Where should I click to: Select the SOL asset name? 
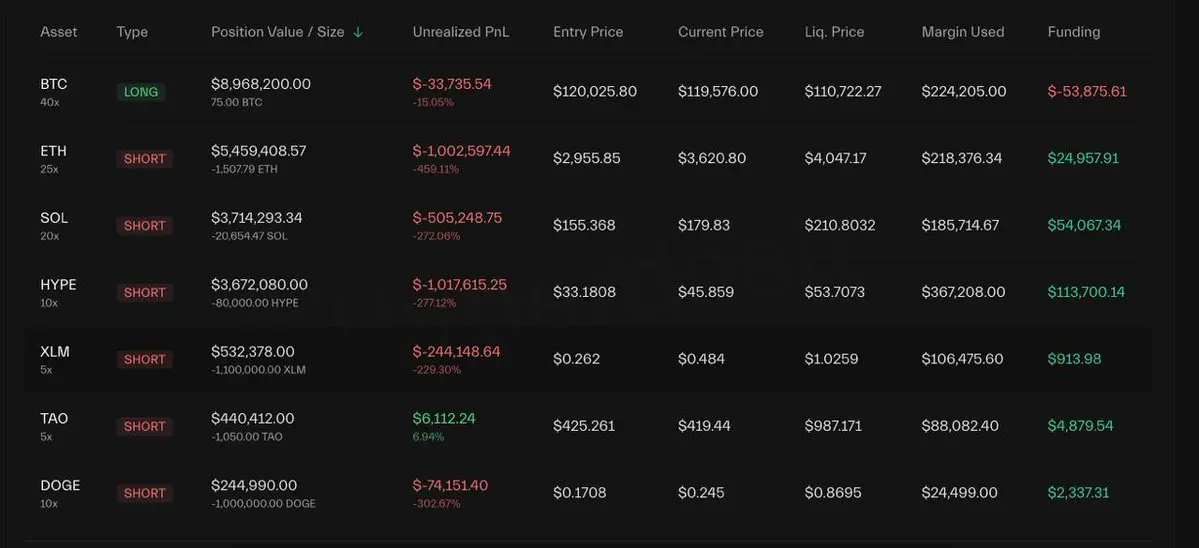click(54, 218)
